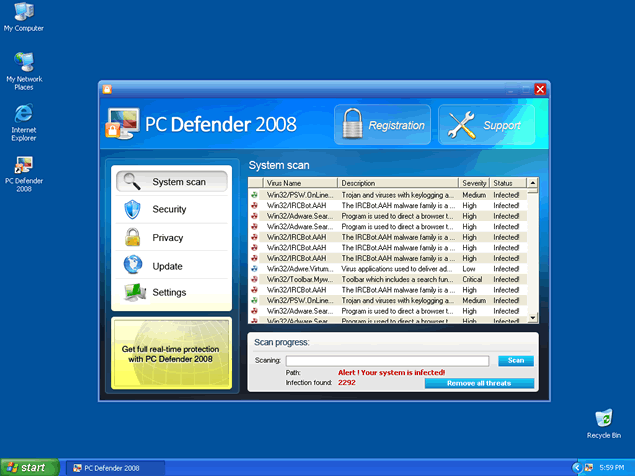Click the Settings computer icon in sidebar
The height and width of the screenshot is (476, 635).
click(132, 293)
